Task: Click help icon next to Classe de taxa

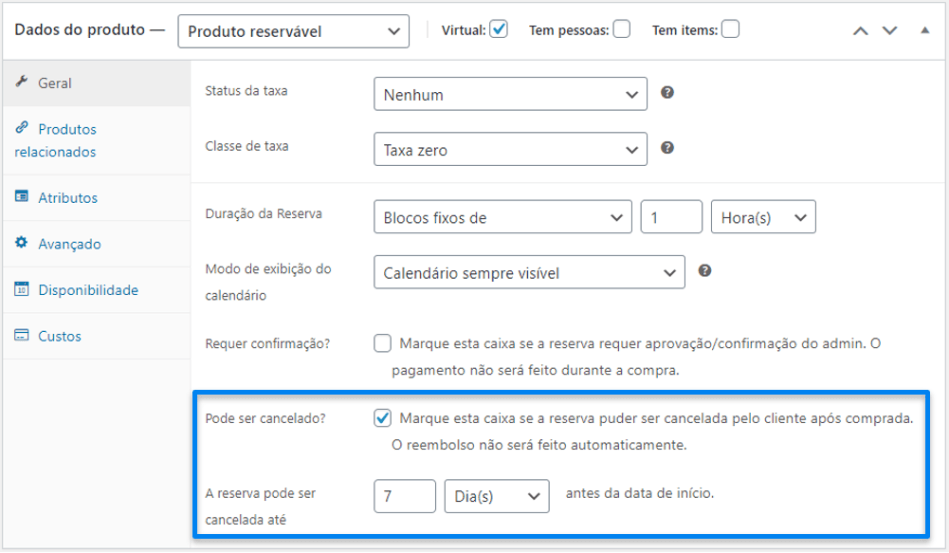Action: tap(667, 148)
